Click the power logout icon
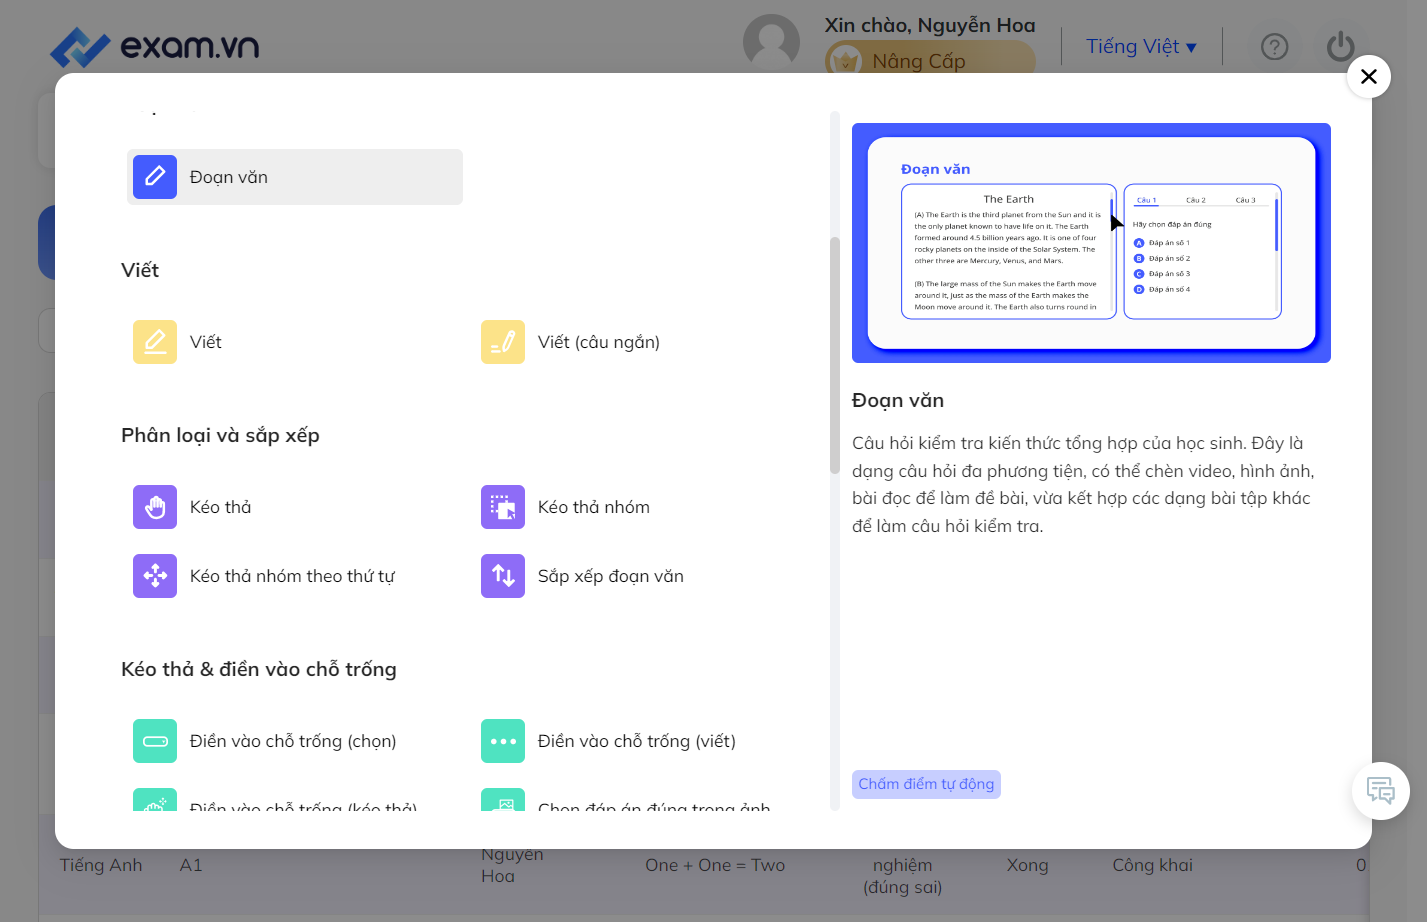This screenshot has height=922, width=1427. pos(1340,47)
